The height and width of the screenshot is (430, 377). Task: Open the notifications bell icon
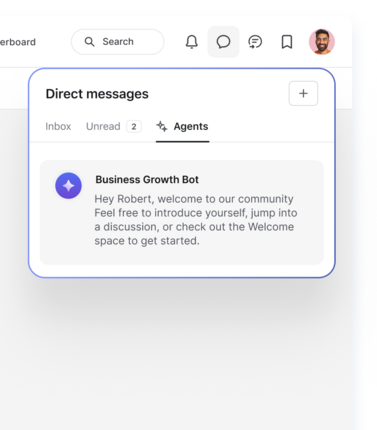tap(192, 42)
